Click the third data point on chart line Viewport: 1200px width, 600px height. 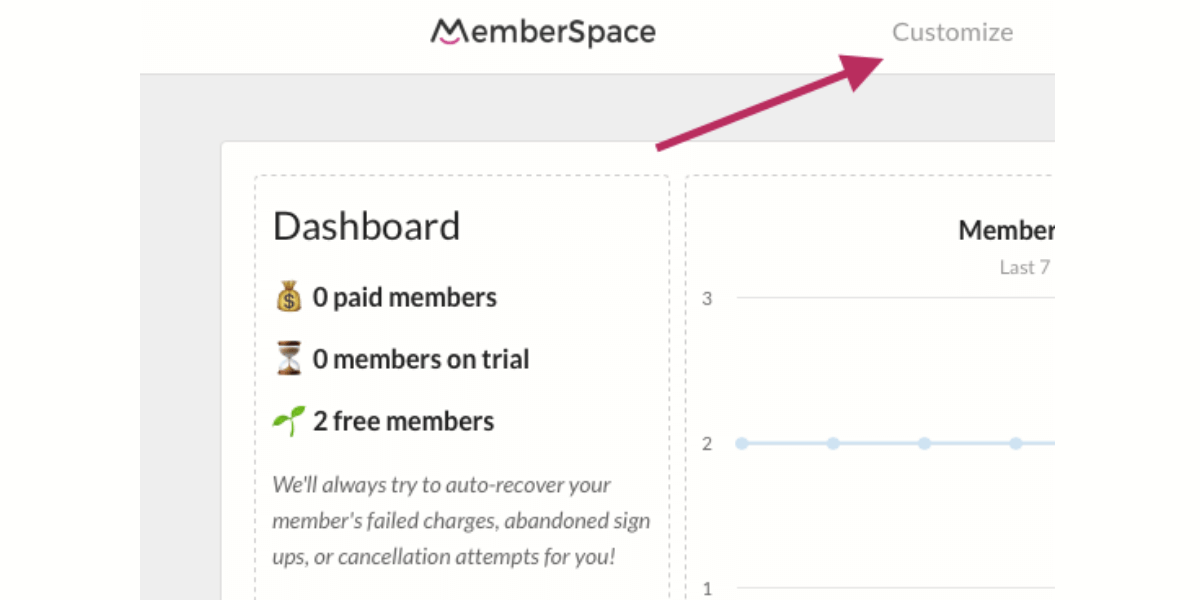[924, 443]
